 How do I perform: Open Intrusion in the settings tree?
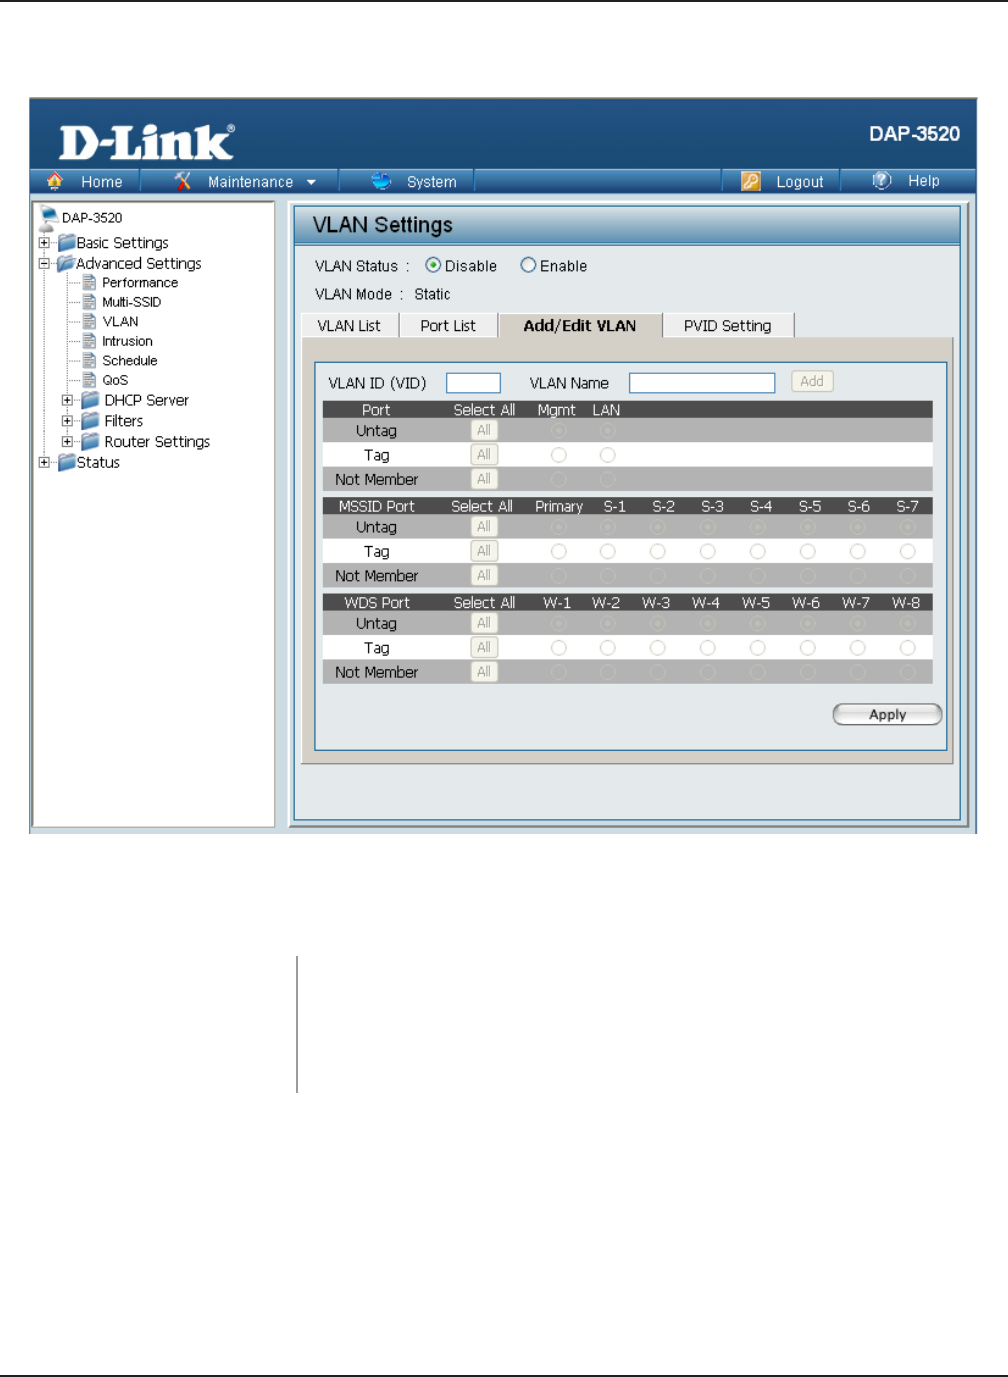[127, 341]
